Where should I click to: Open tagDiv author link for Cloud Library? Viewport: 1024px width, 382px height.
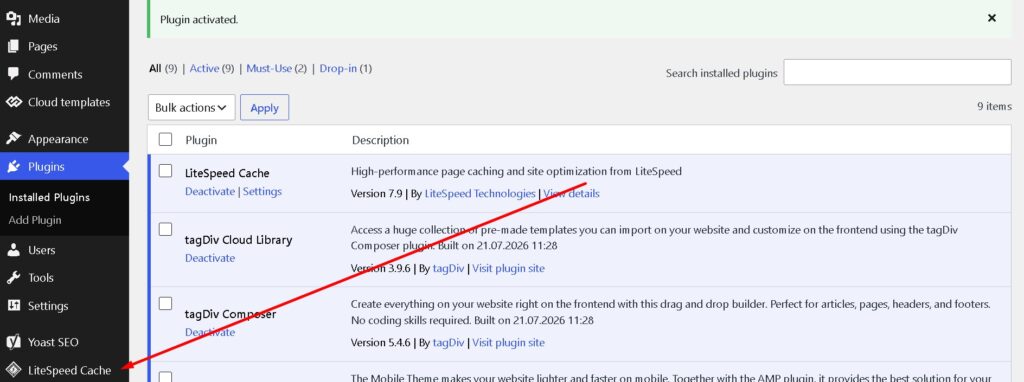(x=448, y=268)
